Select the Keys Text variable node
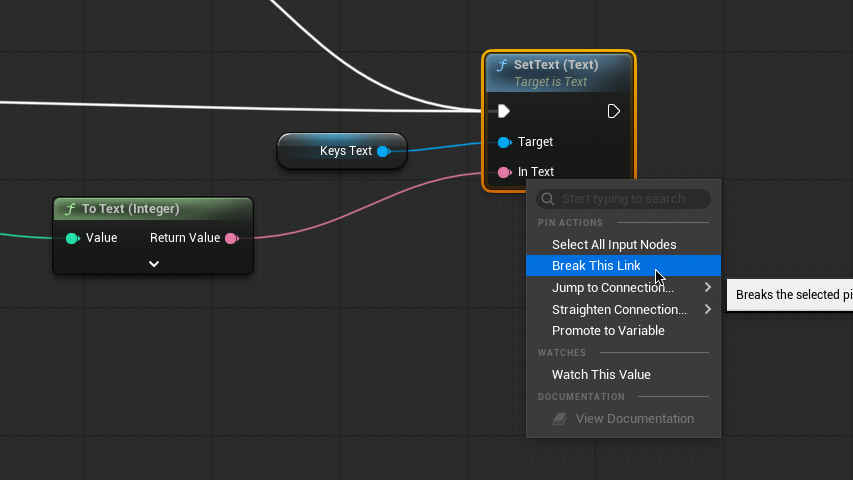 pyautogui.click(x=330, y=151)
